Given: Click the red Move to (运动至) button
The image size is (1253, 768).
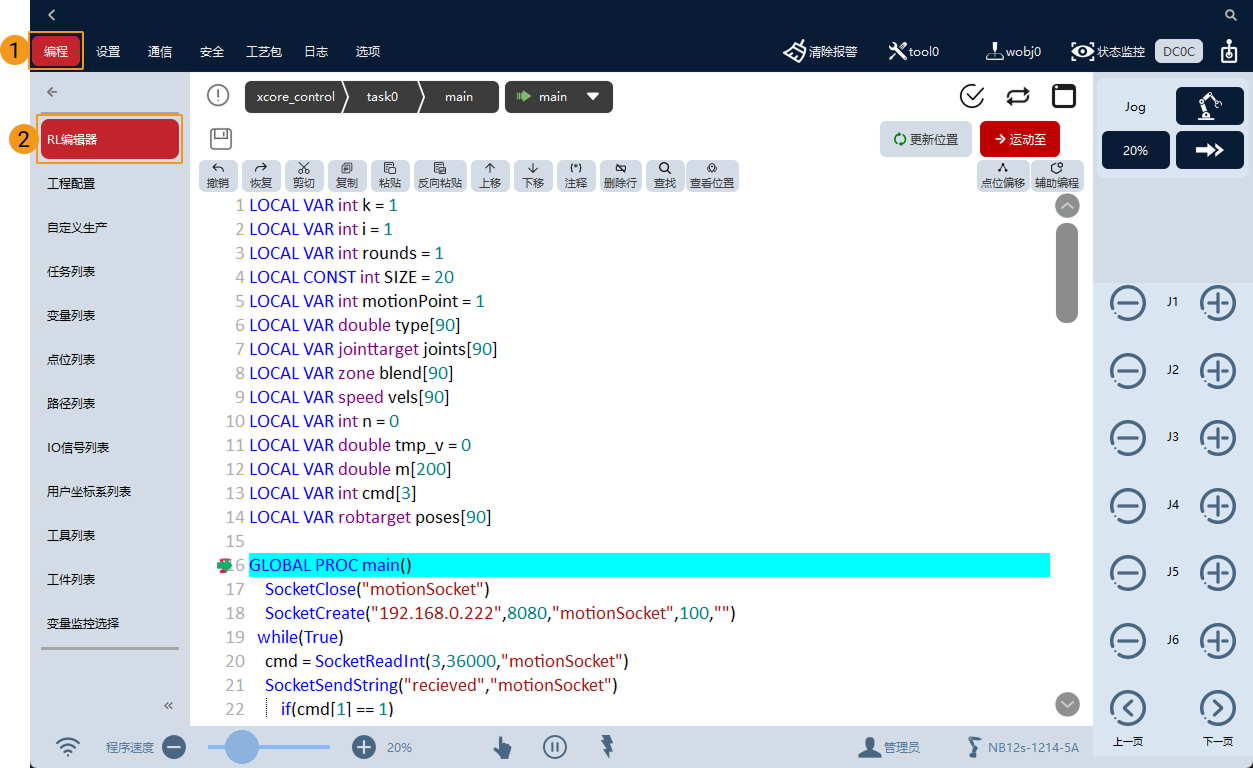Looking at the screenshot, I should [x=1020, y=139].
